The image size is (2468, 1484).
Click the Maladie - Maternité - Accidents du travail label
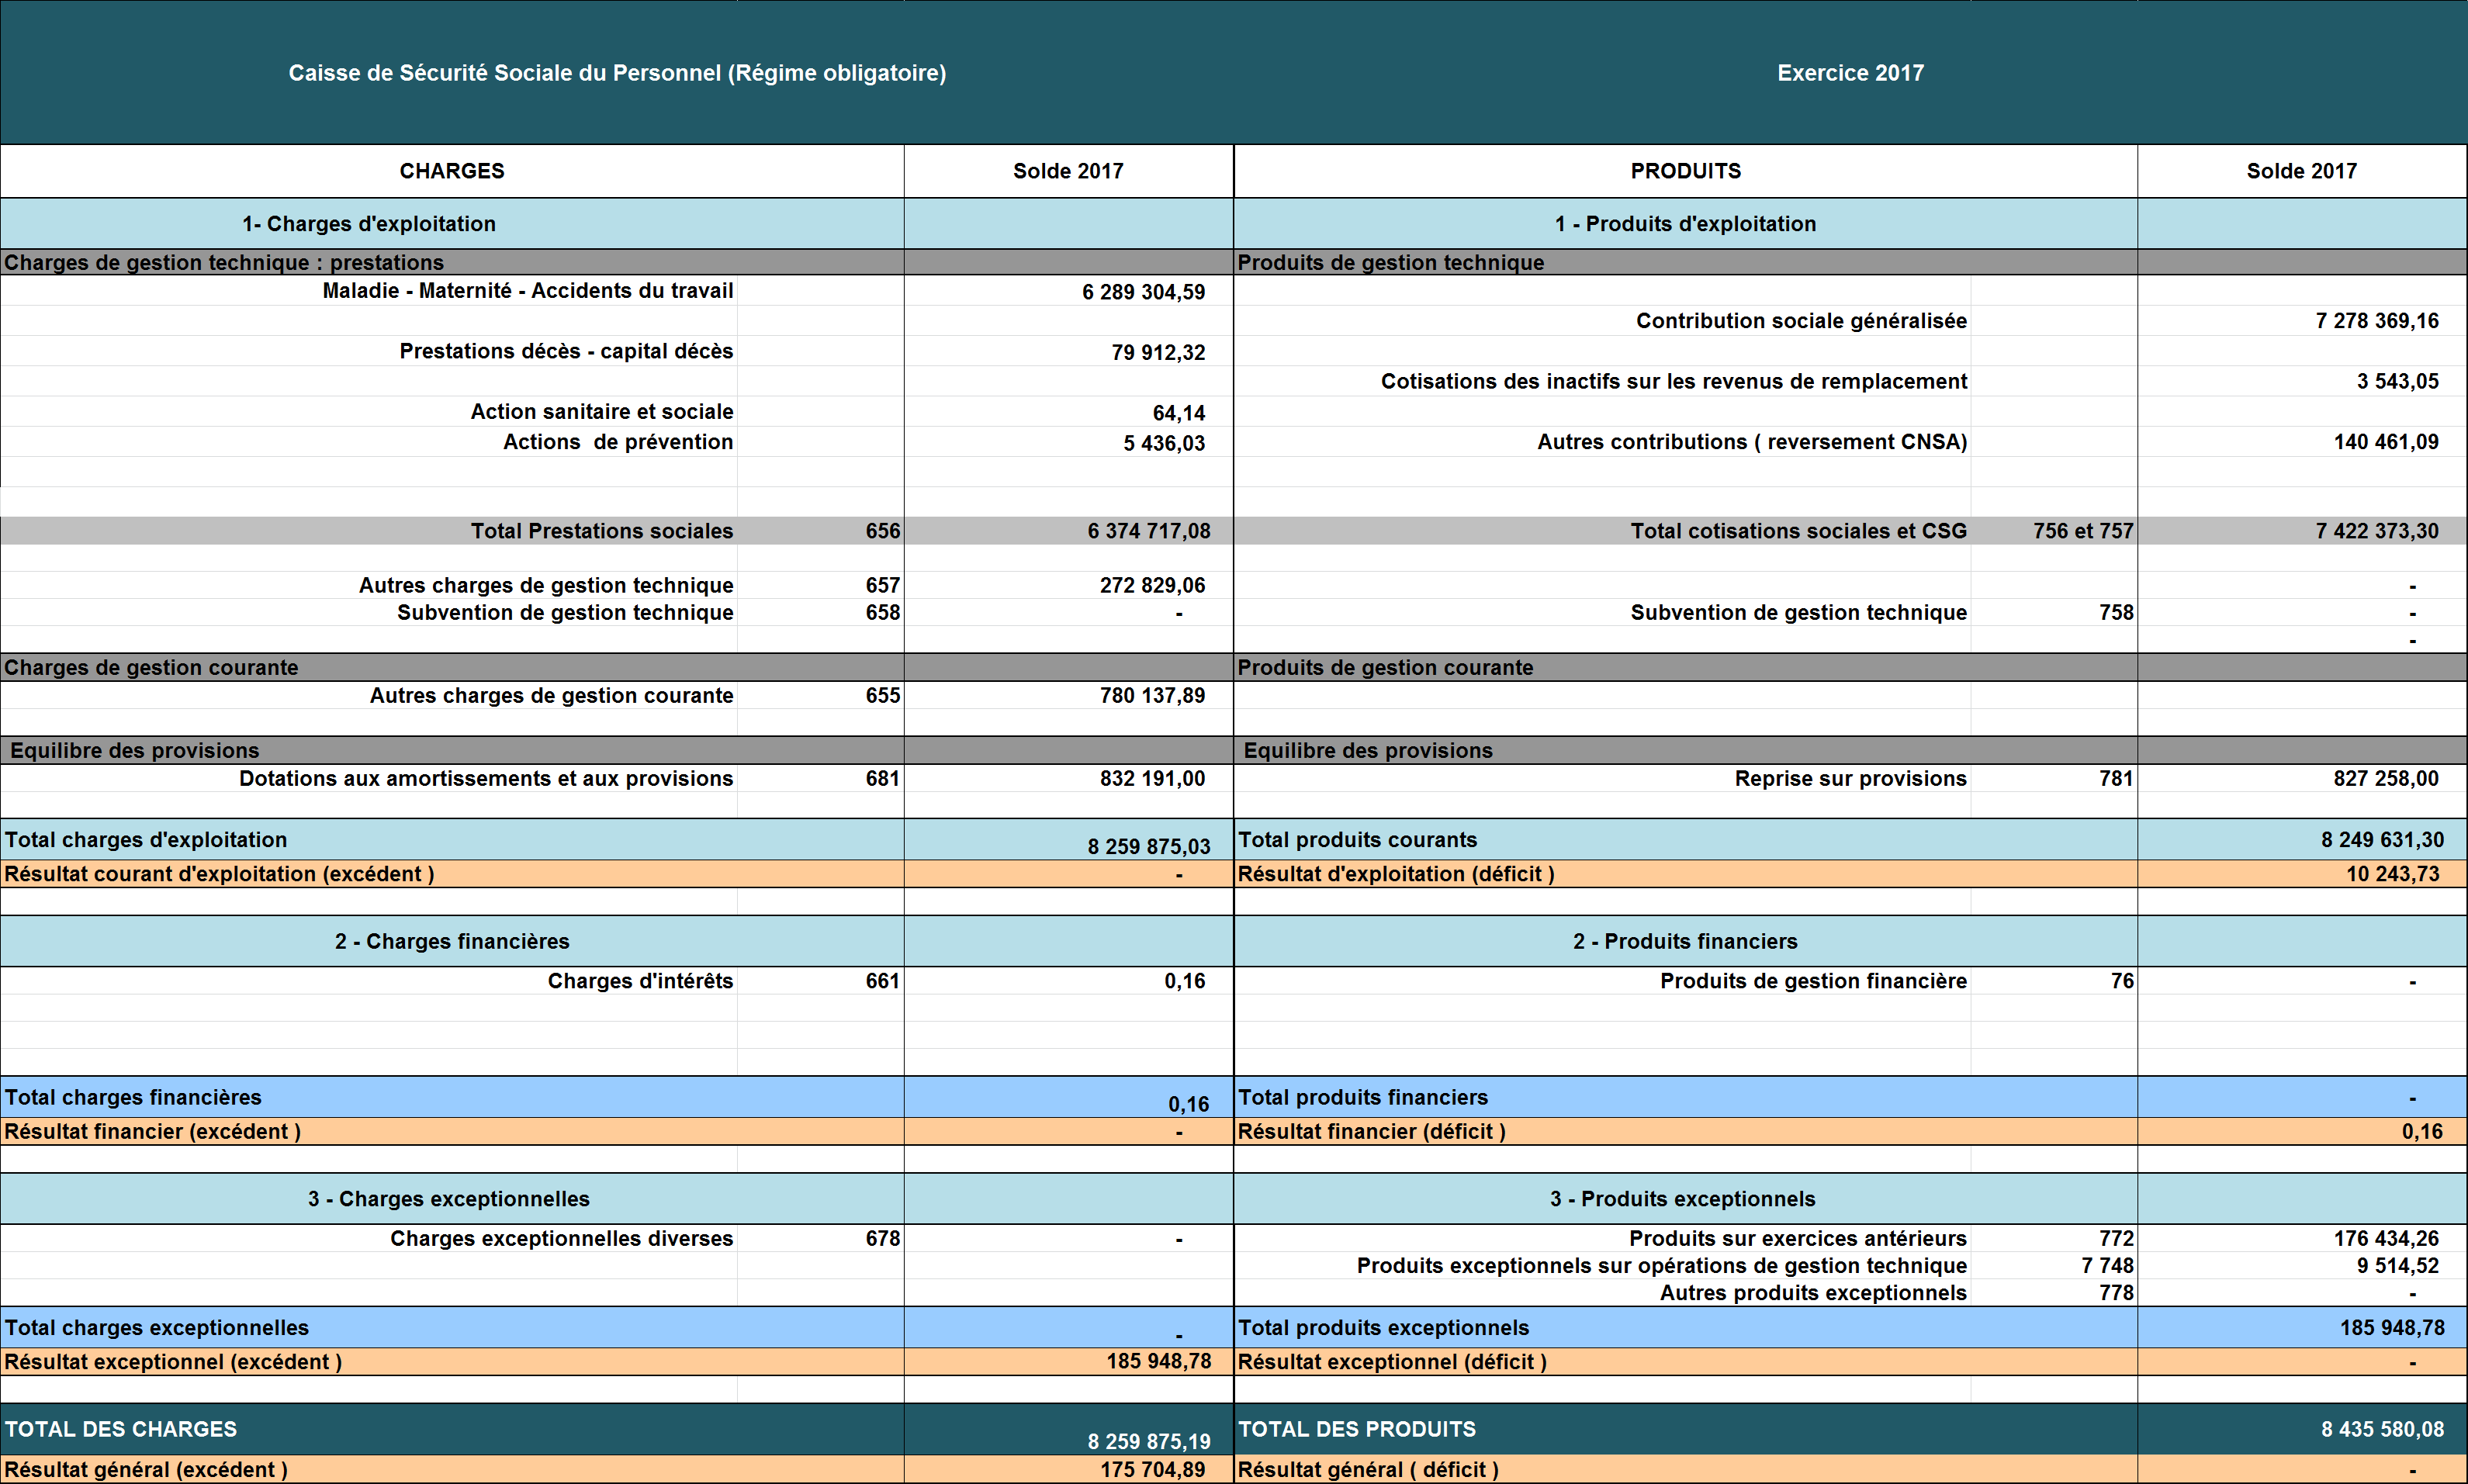click(x=527, y=291)
